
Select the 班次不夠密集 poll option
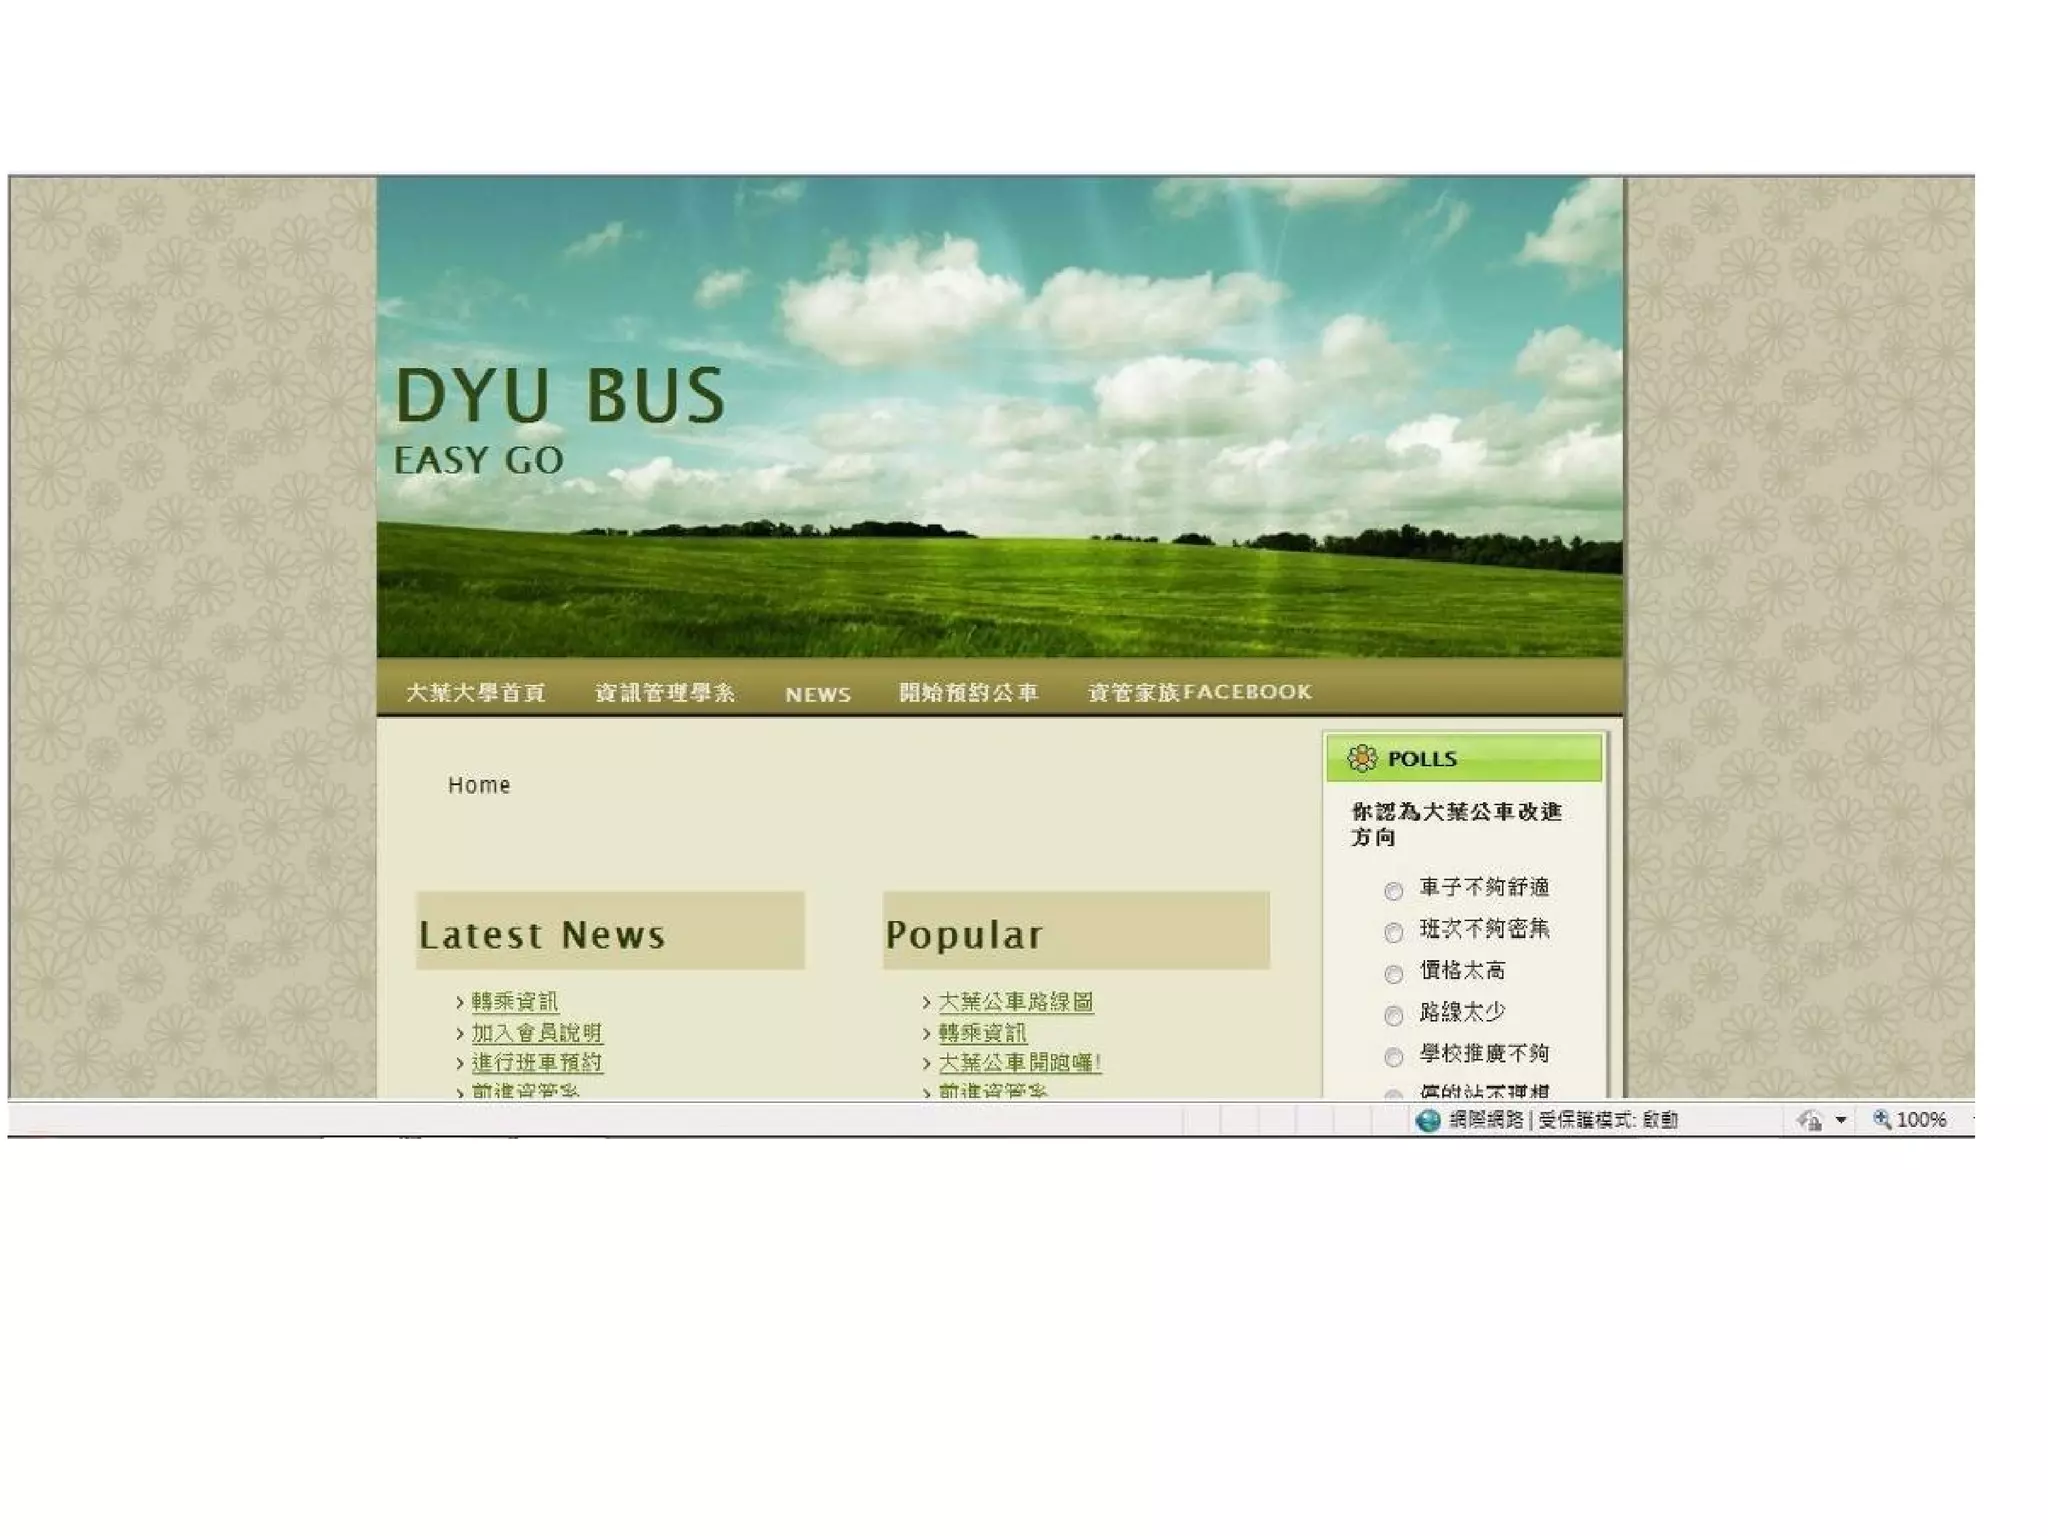[x=1393, y=932]
